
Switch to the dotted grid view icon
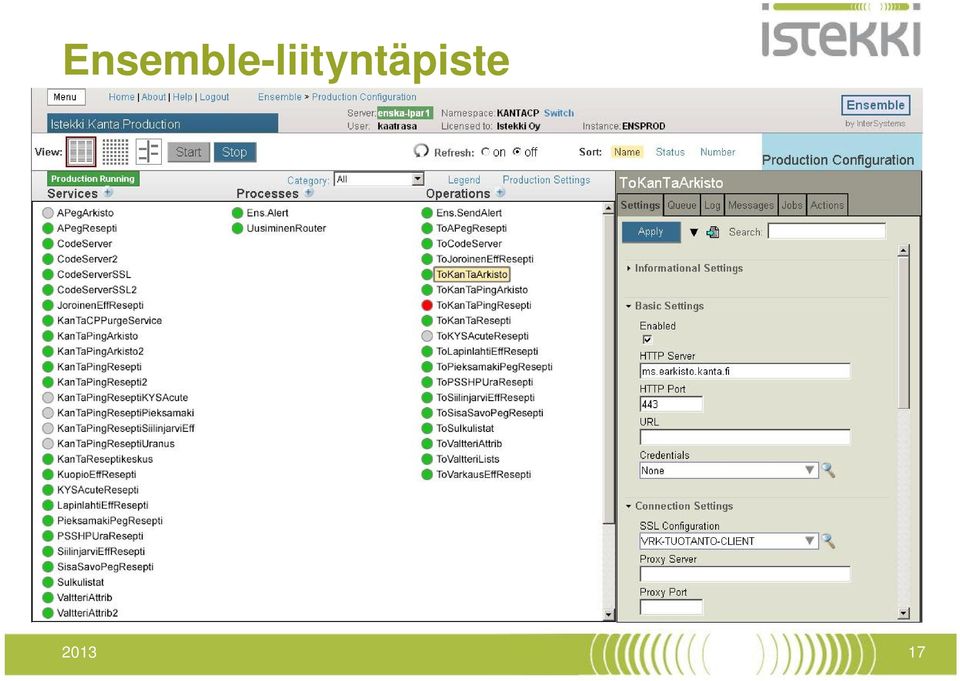pyautogui.click(x=115, y=151)
